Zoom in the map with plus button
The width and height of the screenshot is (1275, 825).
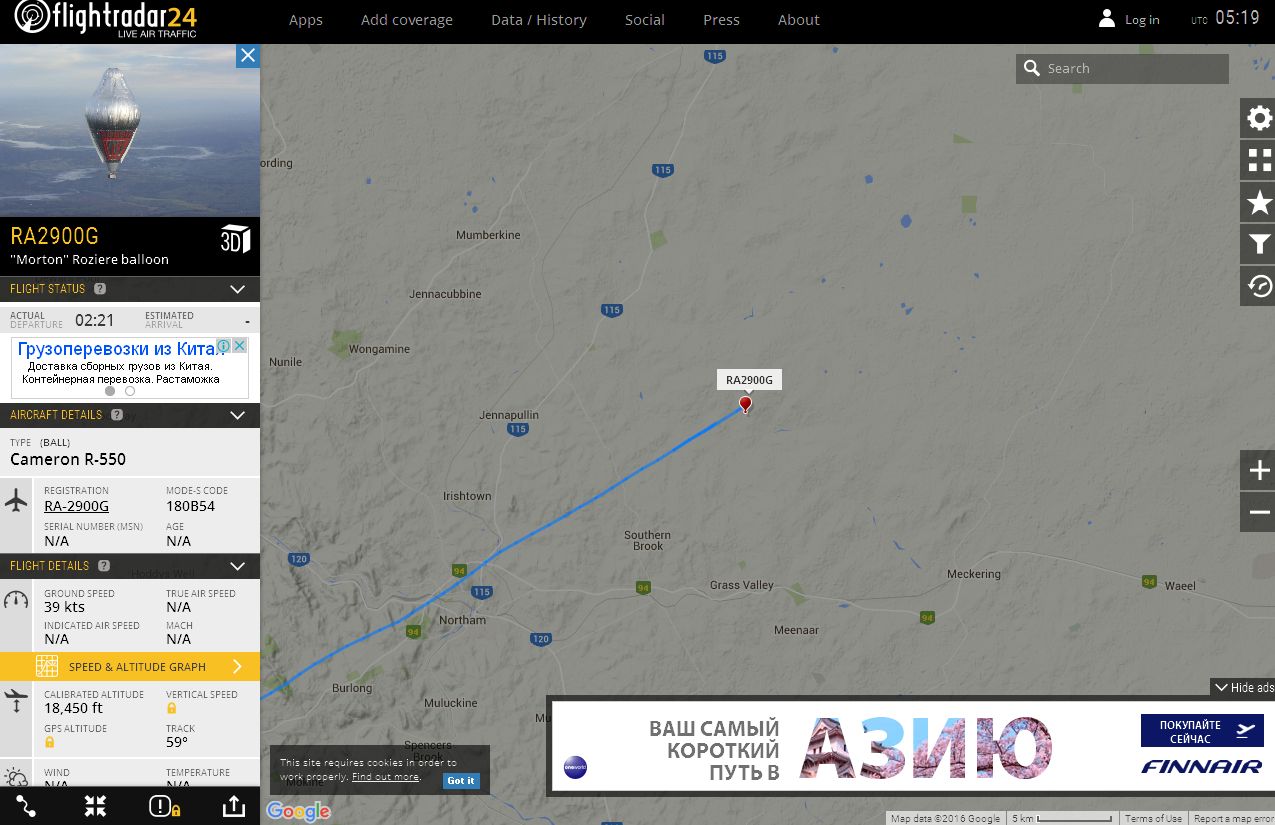tap(1258, 471)
